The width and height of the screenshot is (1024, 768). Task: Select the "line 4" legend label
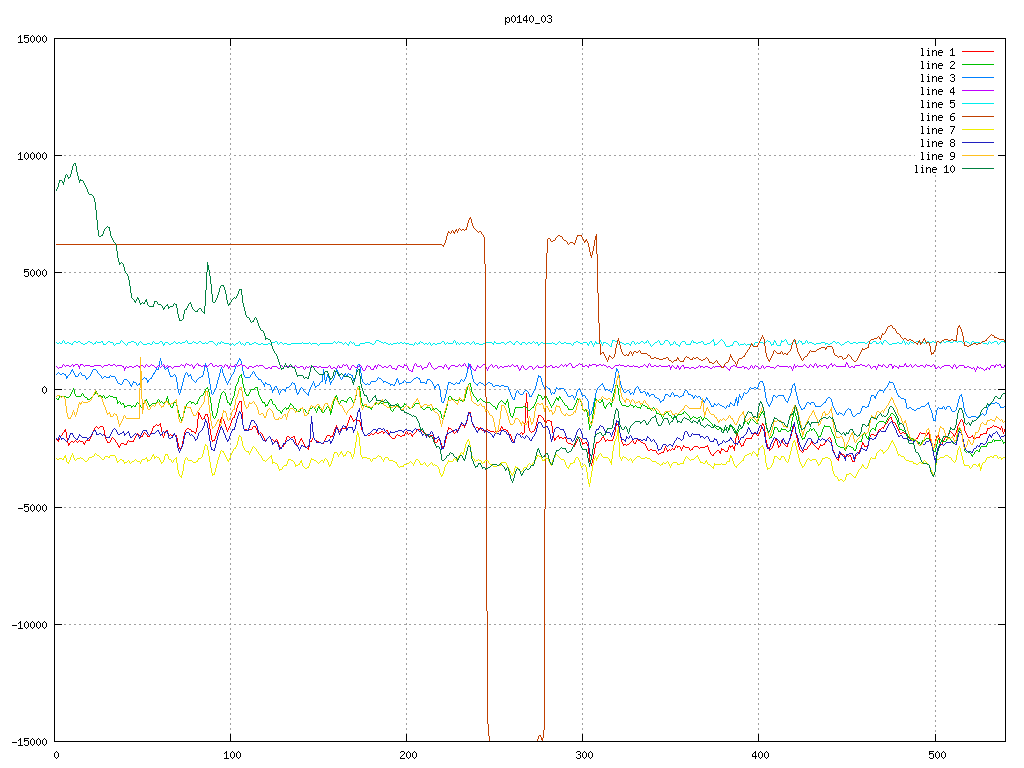[x=937, y=91]
